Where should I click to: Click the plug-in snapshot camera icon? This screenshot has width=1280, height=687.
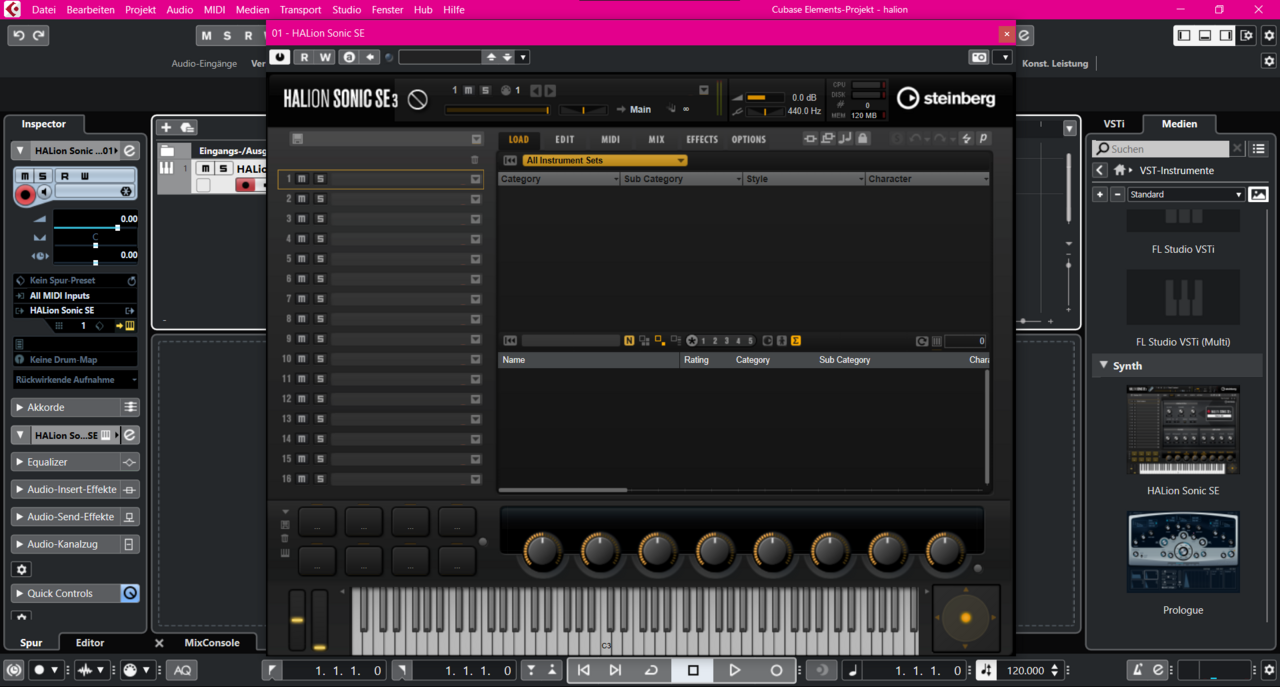click(979, 57)
